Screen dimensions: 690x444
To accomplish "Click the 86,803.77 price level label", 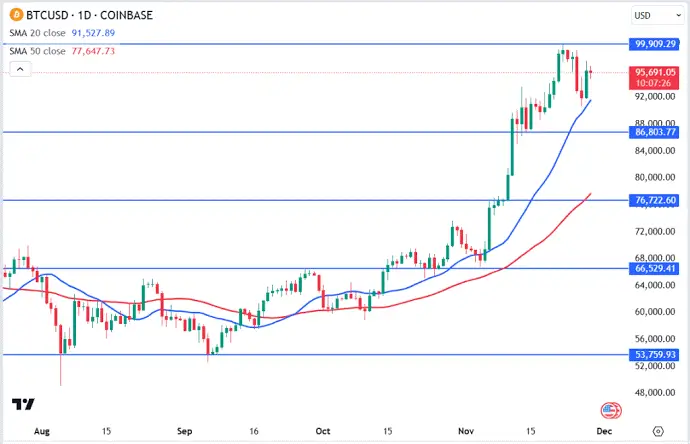I will (656, 132).
